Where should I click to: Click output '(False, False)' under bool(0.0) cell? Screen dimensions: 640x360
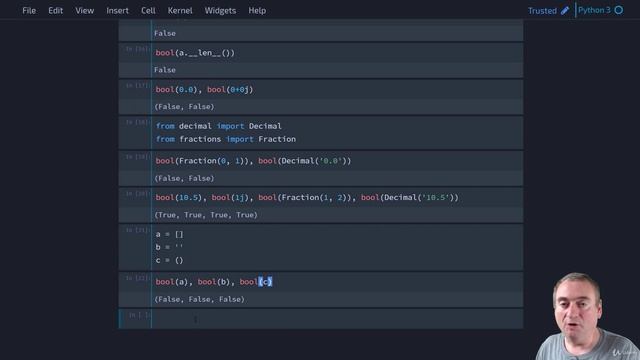coord(184,107)
